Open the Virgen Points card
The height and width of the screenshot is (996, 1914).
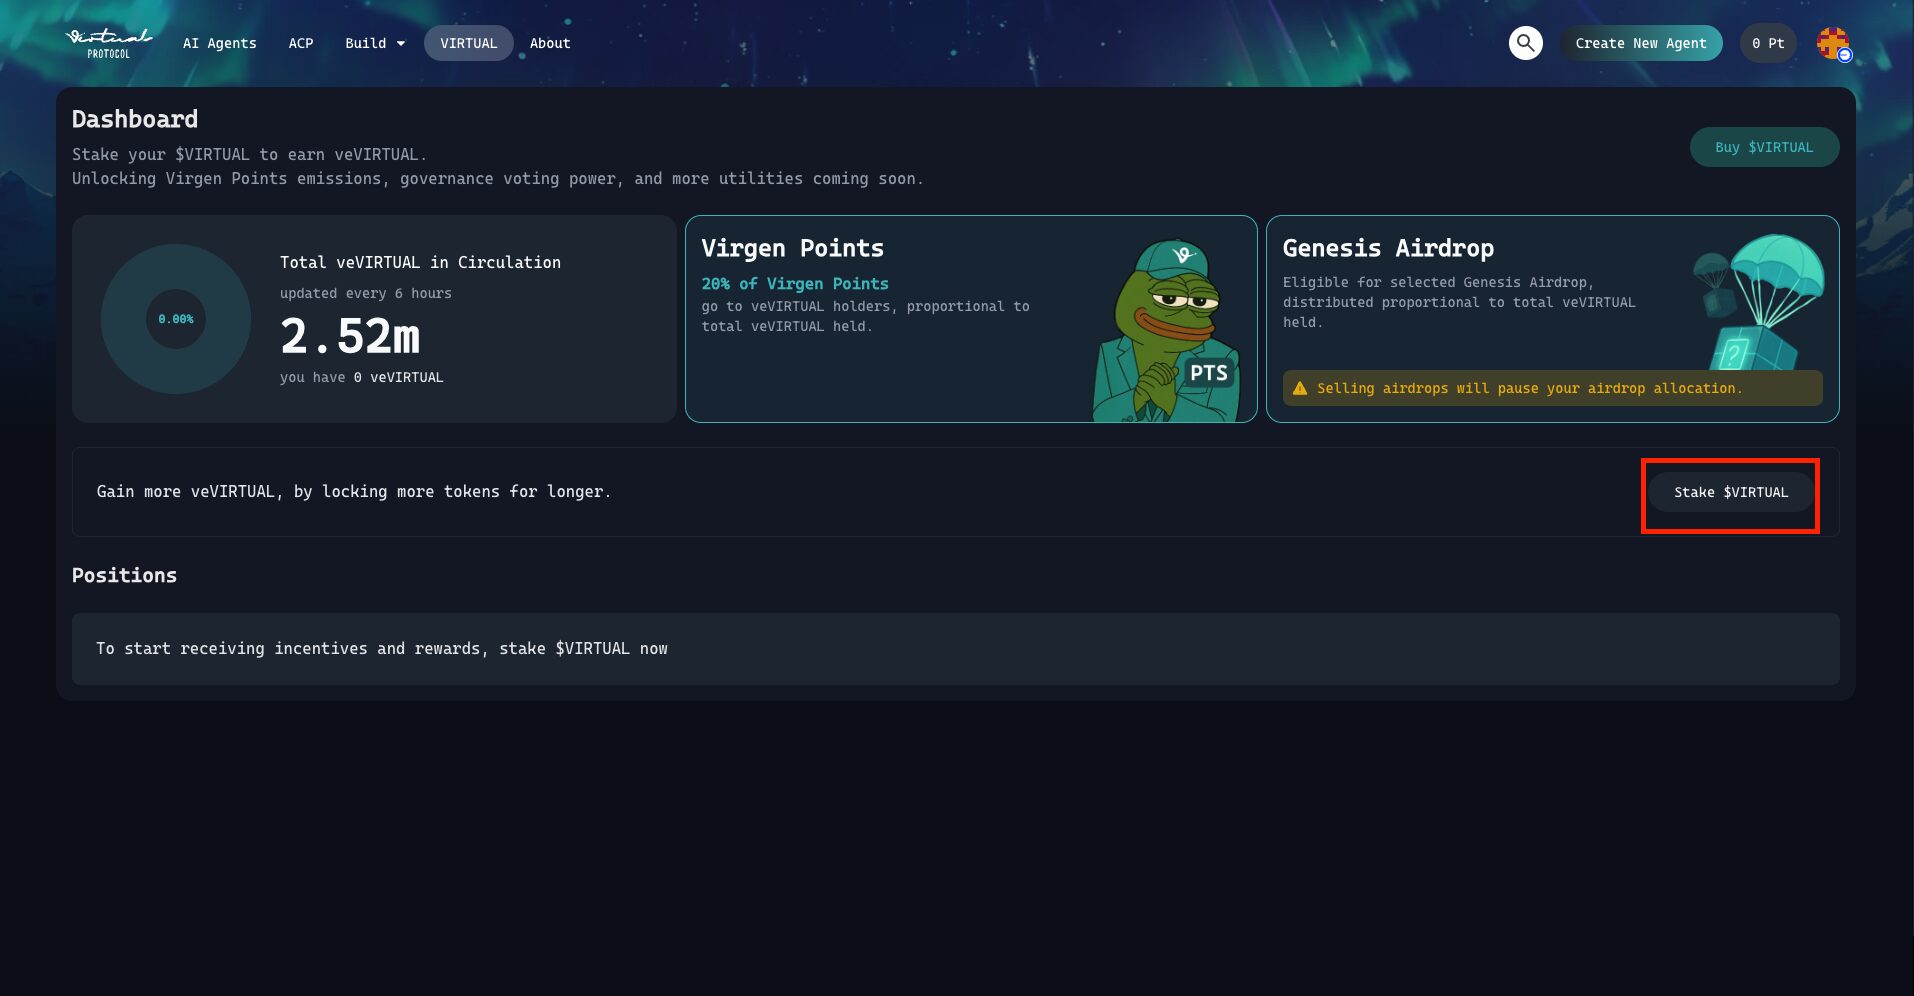coord(971,319)
